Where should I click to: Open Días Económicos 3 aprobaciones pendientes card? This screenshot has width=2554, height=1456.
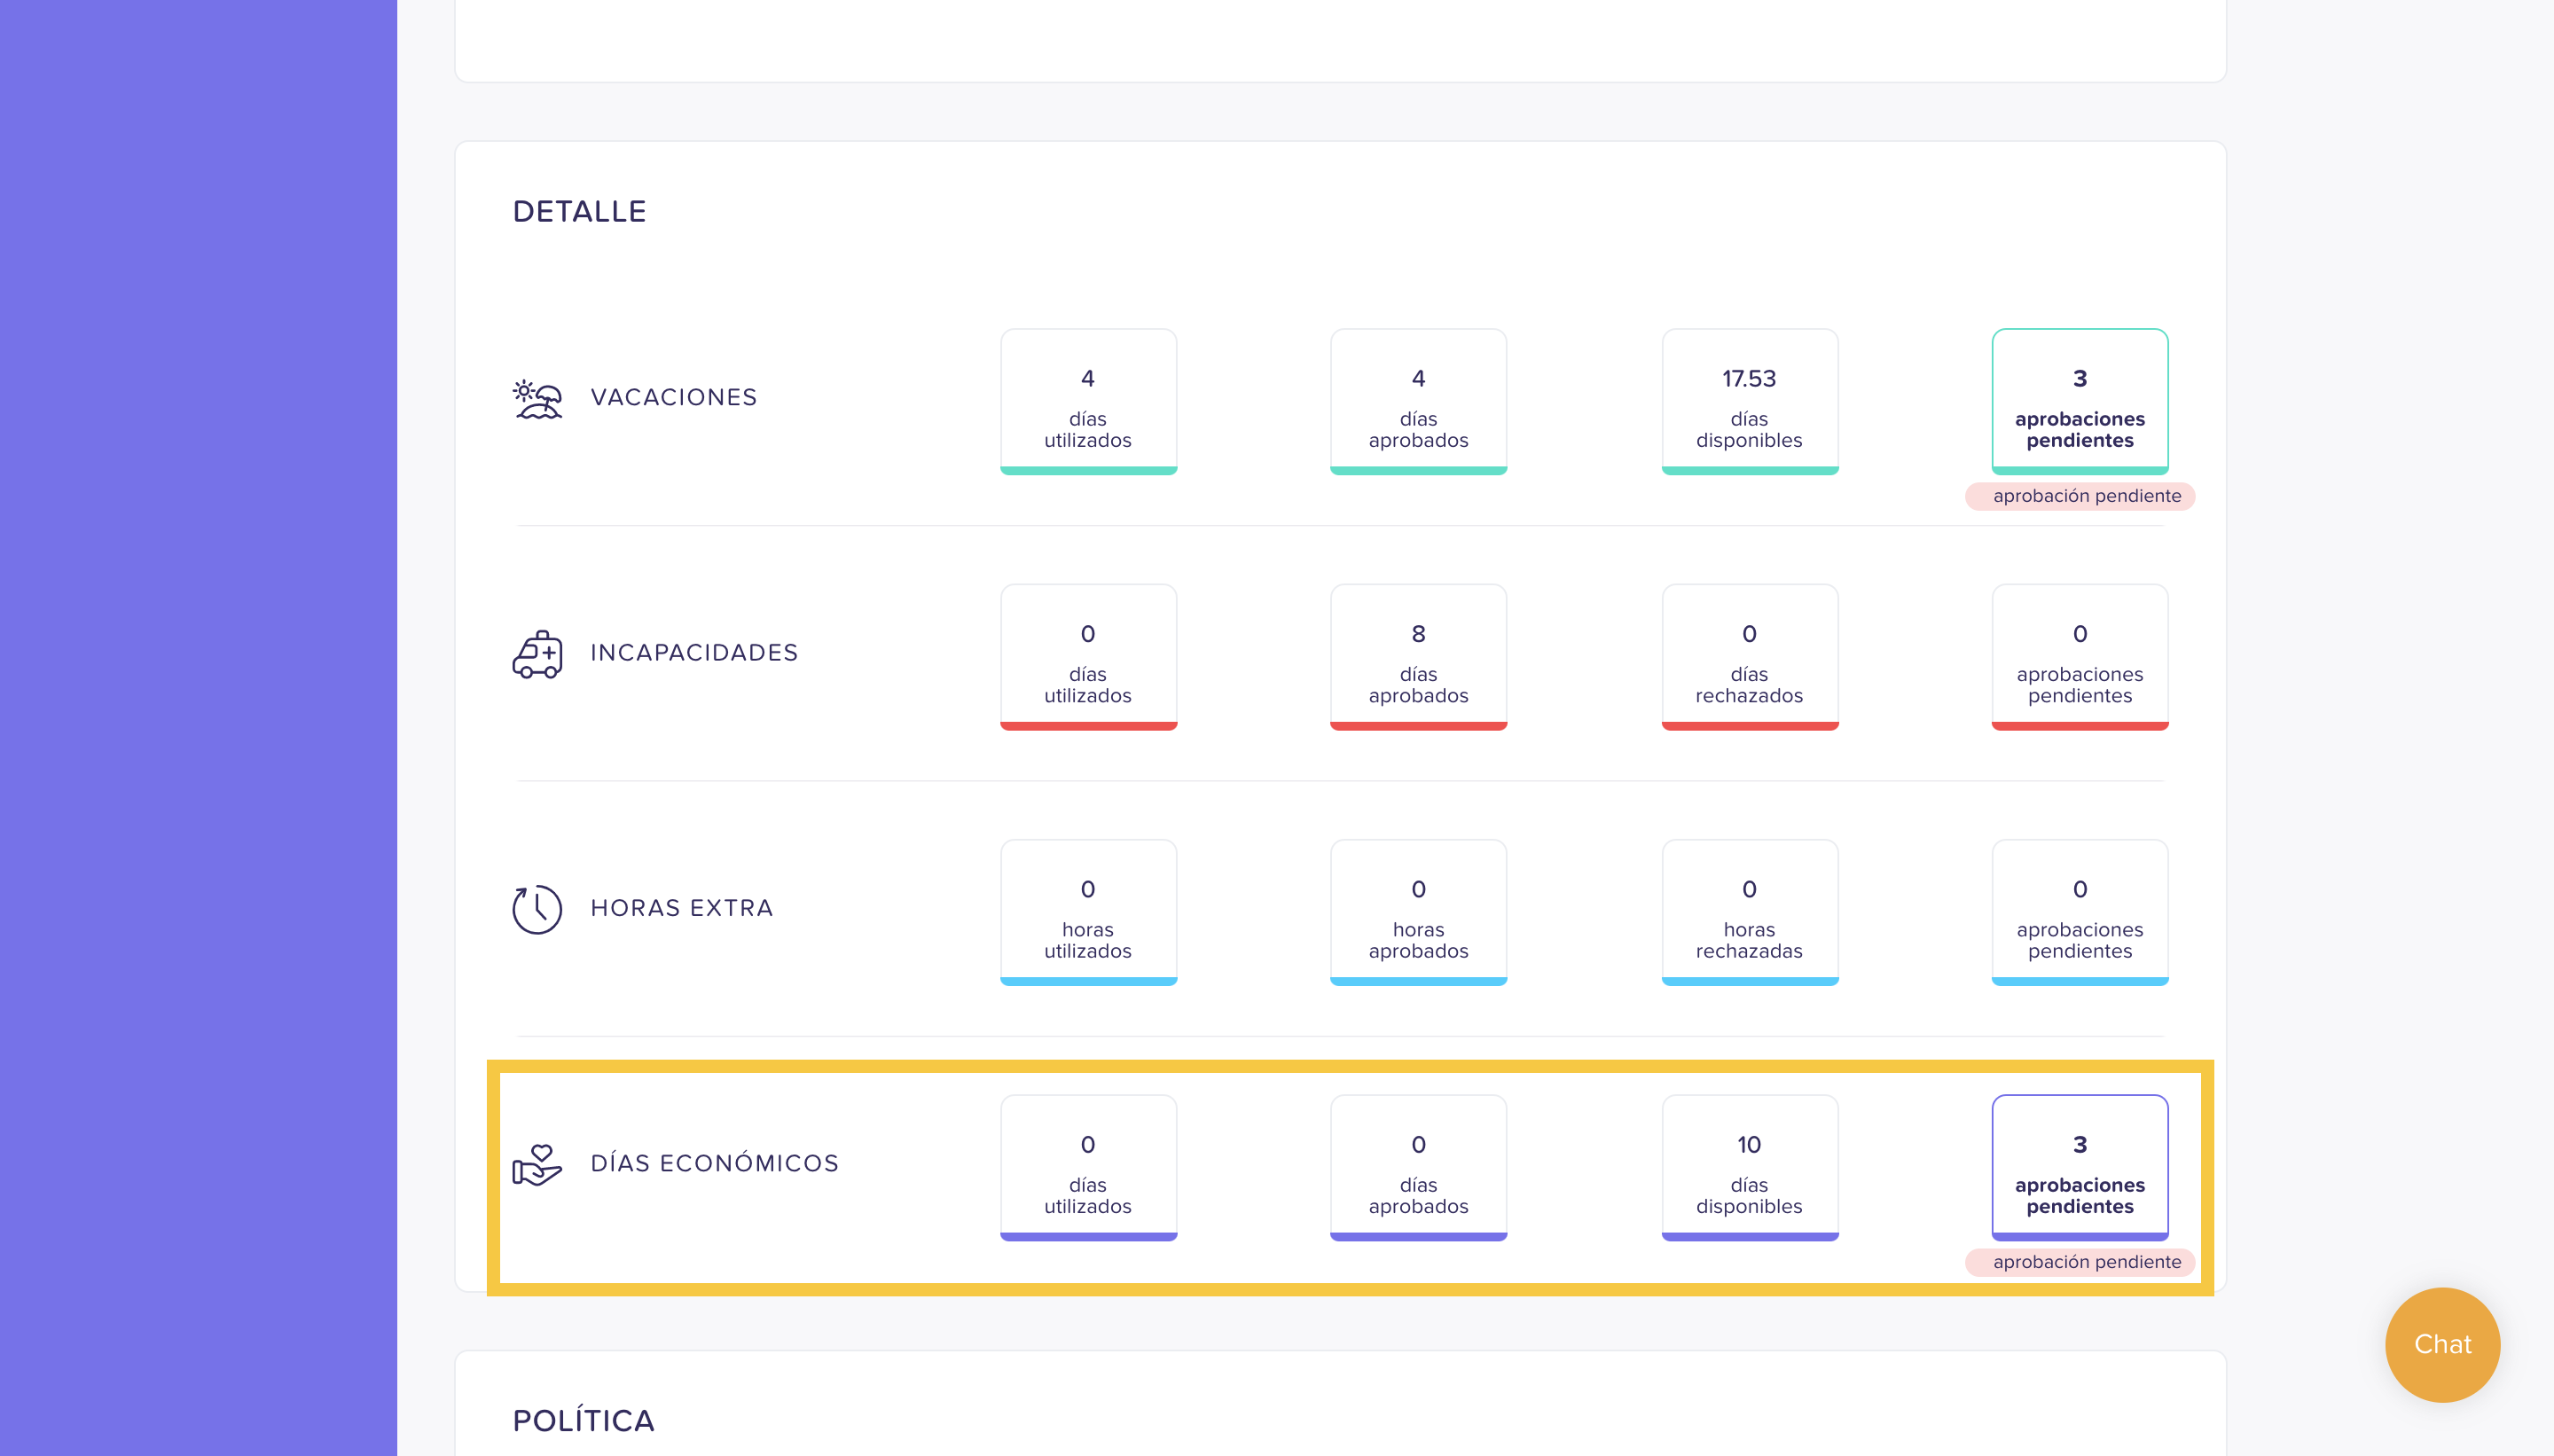click(x=2080, y=1167)
